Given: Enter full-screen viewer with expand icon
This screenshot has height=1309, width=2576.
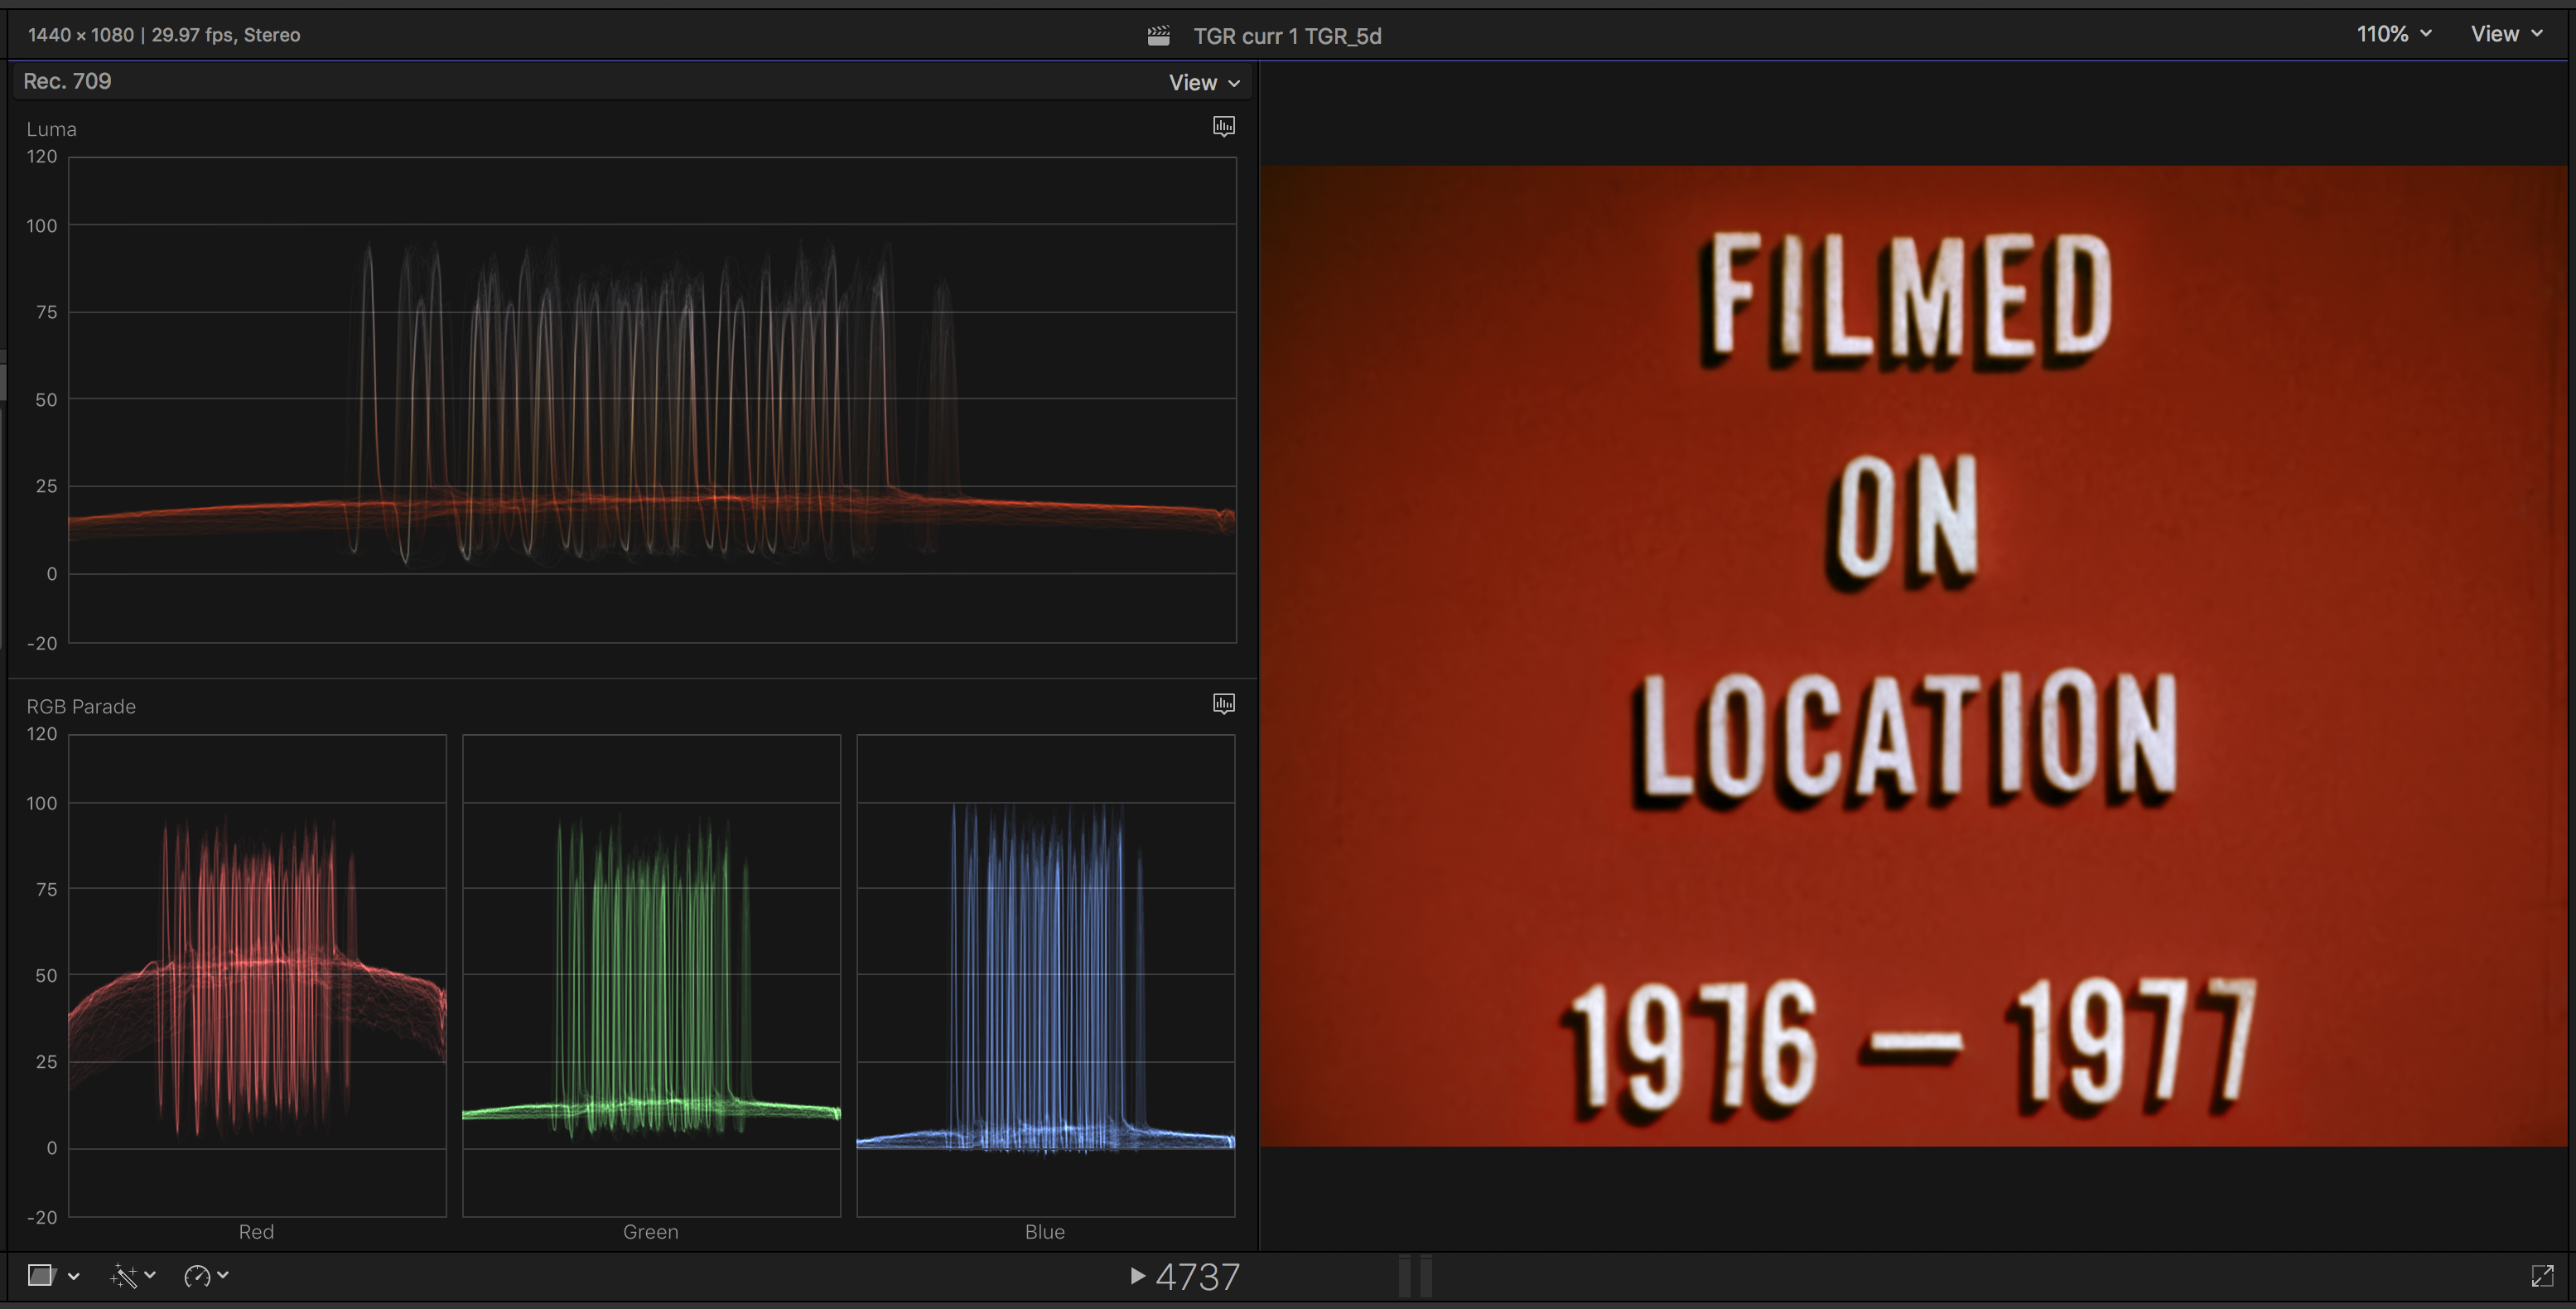Looking at the screenshot, I should (x=2541, y=1275).
